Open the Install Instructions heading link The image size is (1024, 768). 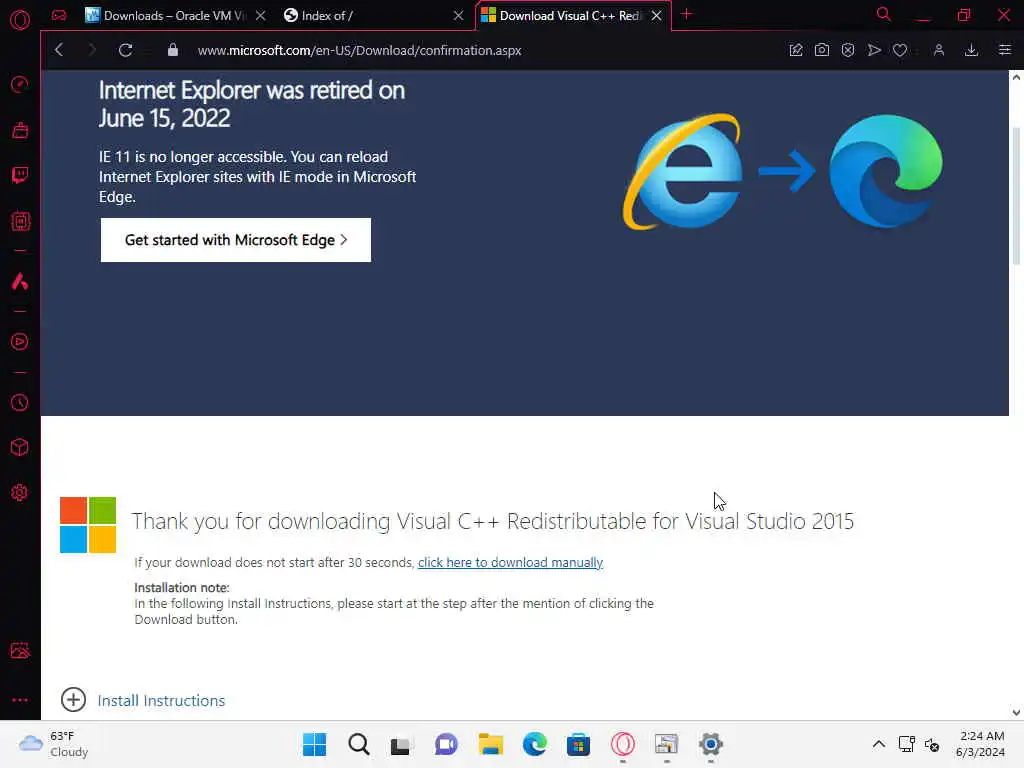(x=161, y=700)
